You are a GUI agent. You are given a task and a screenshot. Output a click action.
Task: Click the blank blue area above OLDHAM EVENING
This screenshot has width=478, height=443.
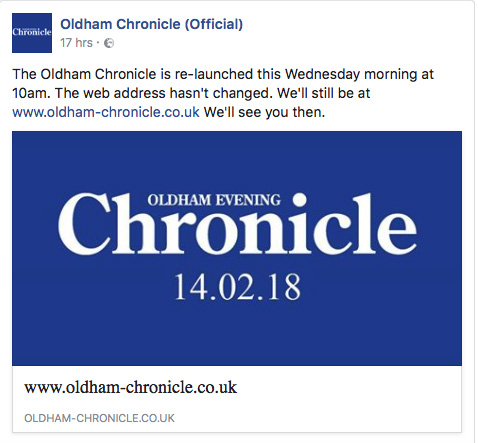[237, 160]
